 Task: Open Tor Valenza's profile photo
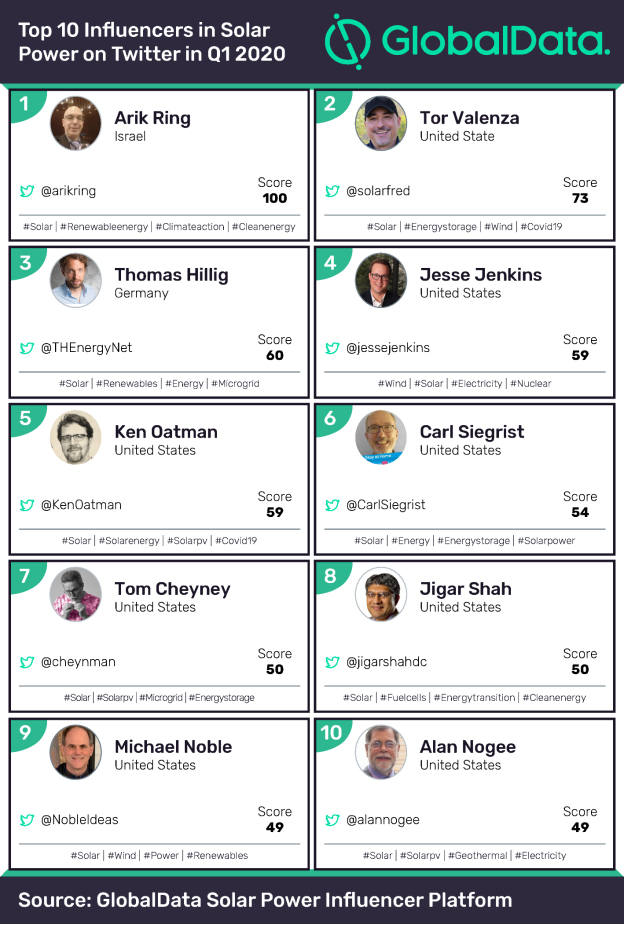click(x=381, y=124)
